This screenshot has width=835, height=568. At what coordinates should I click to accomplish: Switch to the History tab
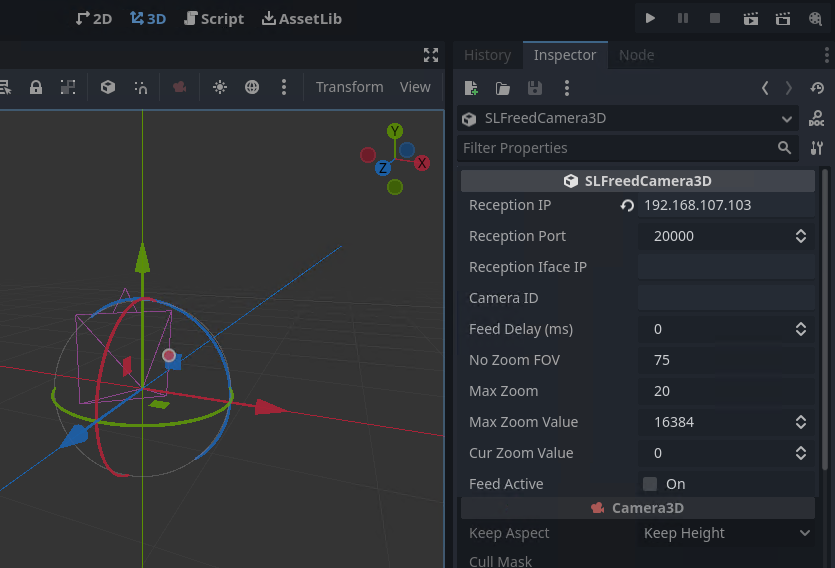[487, 55]
